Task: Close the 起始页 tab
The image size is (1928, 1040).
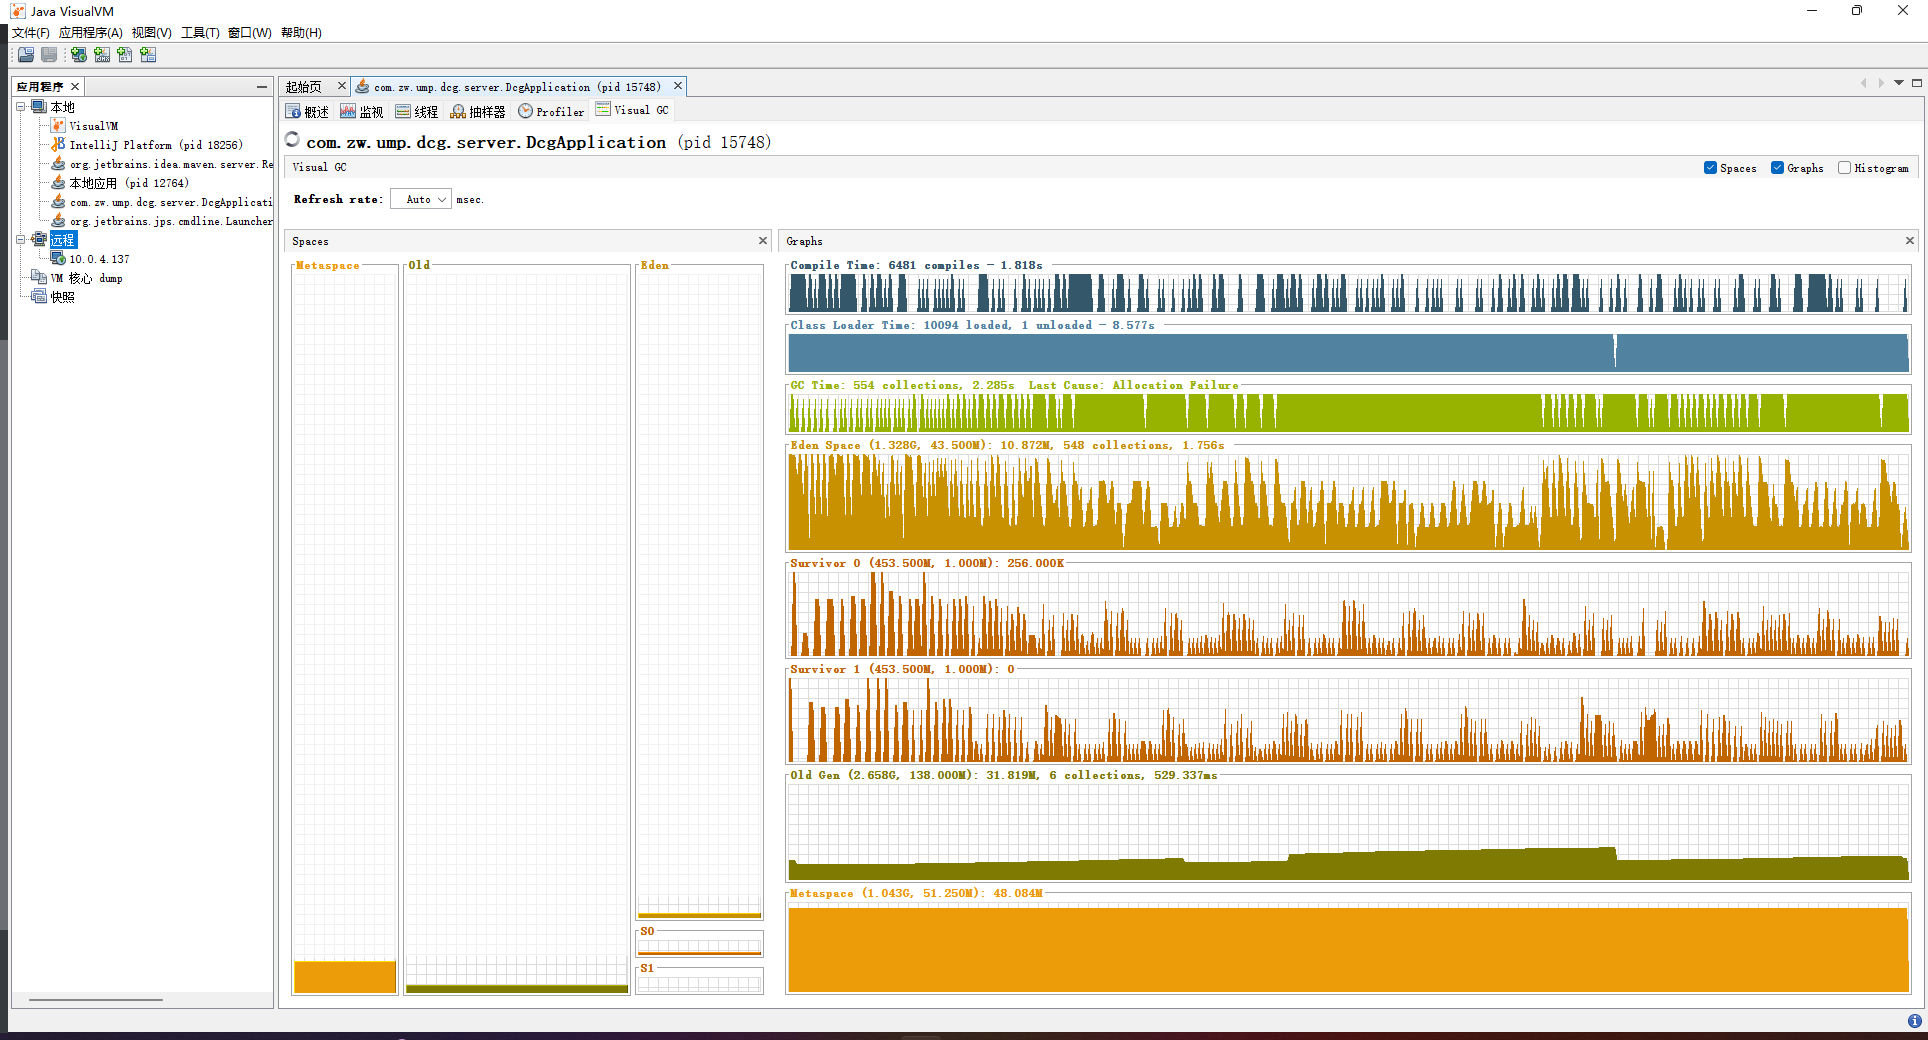Action: coord(341,86)
